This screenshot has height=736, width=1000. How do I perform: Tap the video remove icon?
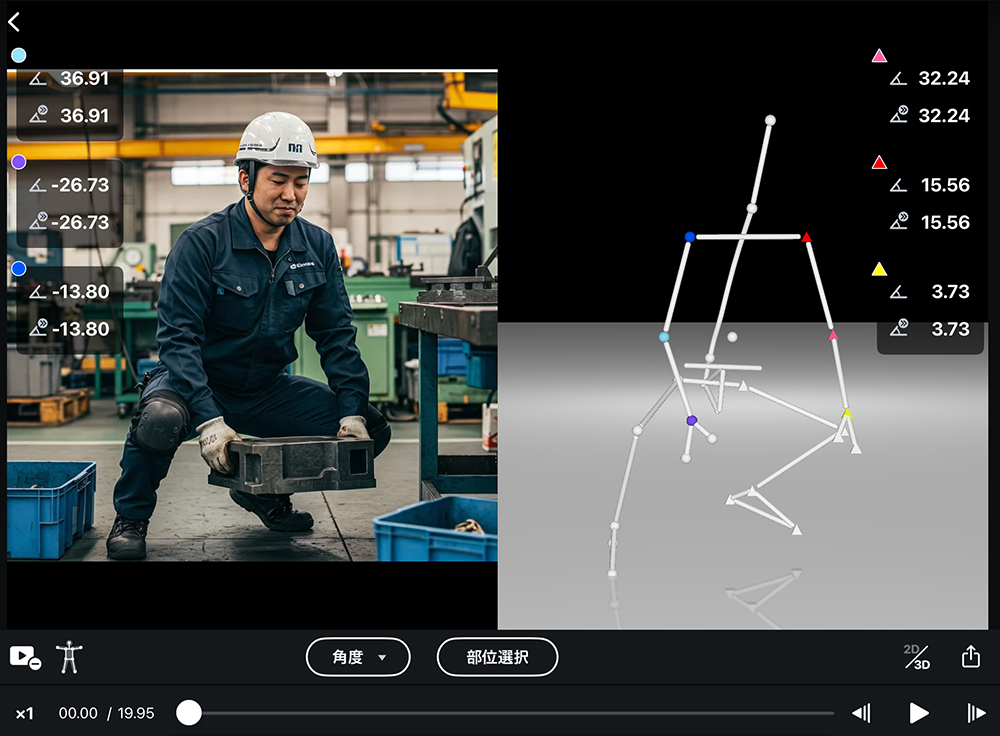[x=26, y=658]
